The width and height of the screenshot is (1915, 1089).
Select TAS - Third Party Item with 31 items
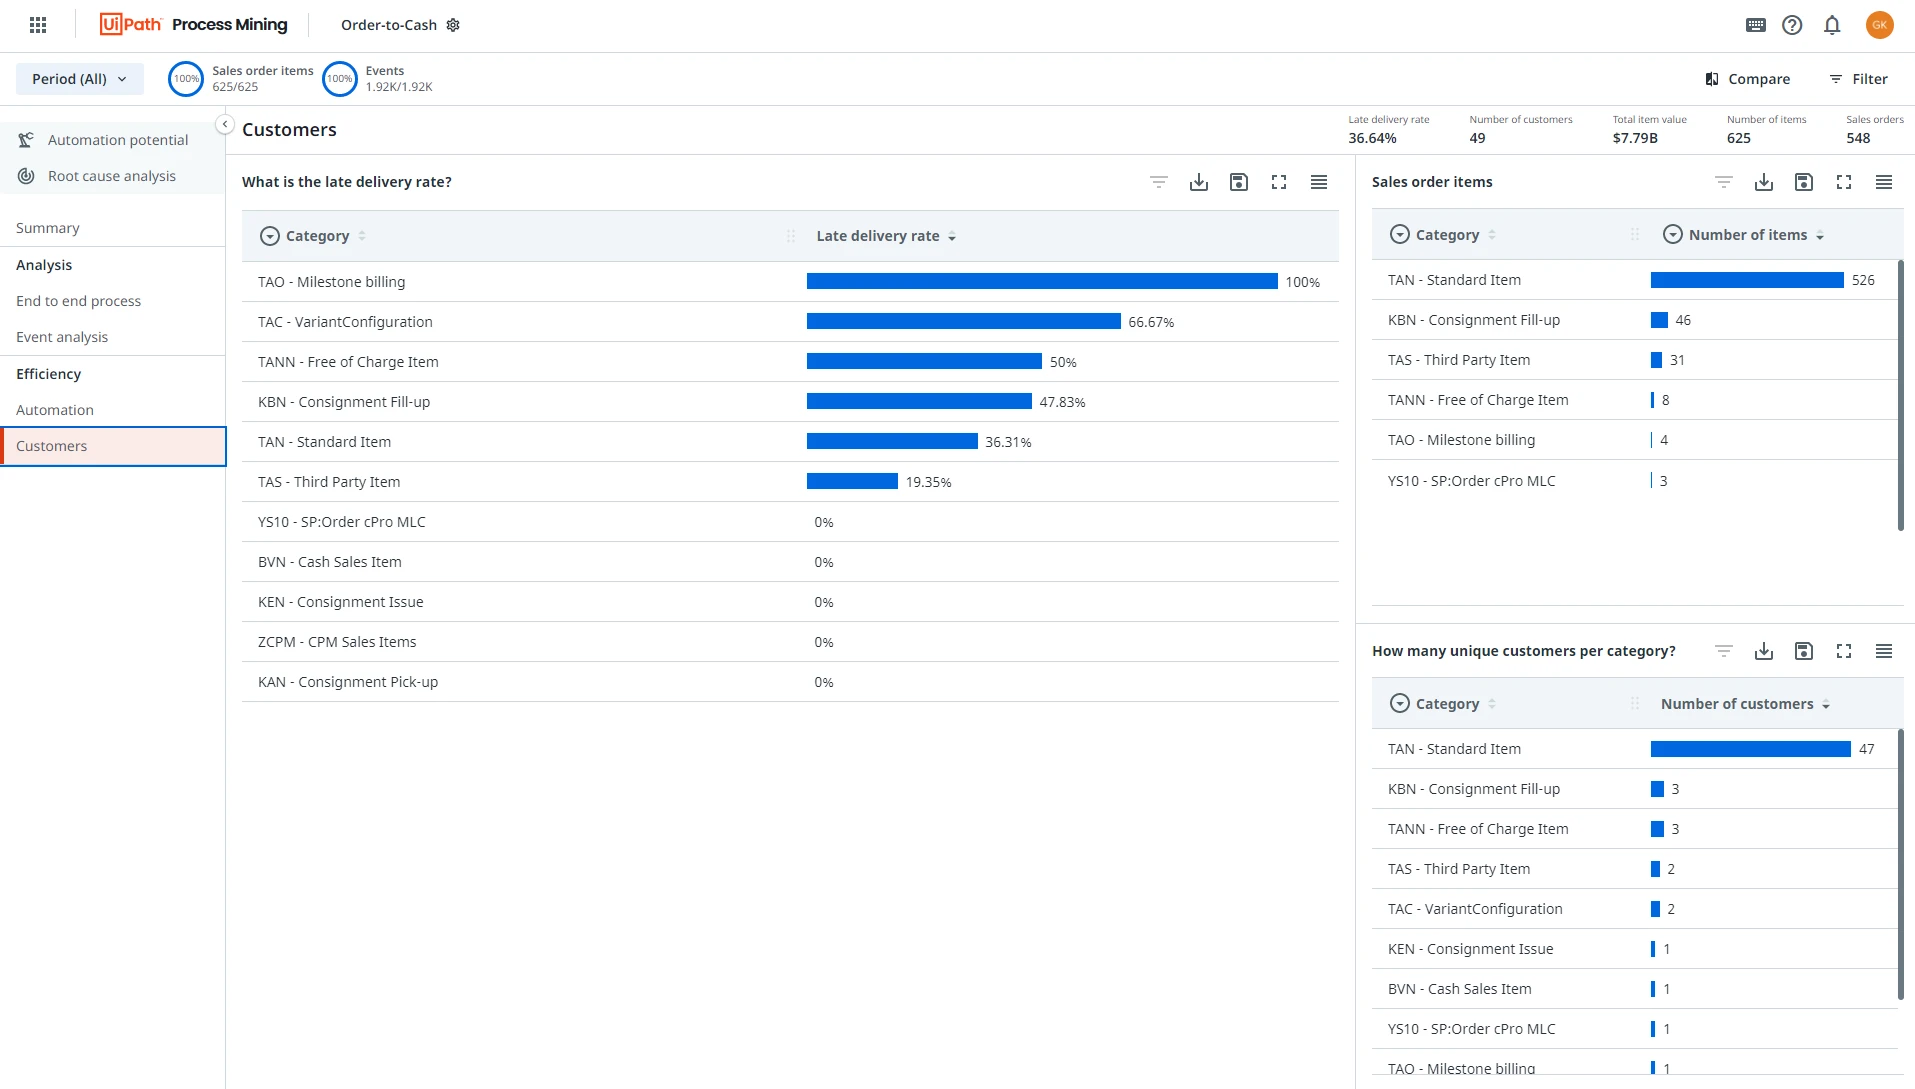coord(1634,360)
